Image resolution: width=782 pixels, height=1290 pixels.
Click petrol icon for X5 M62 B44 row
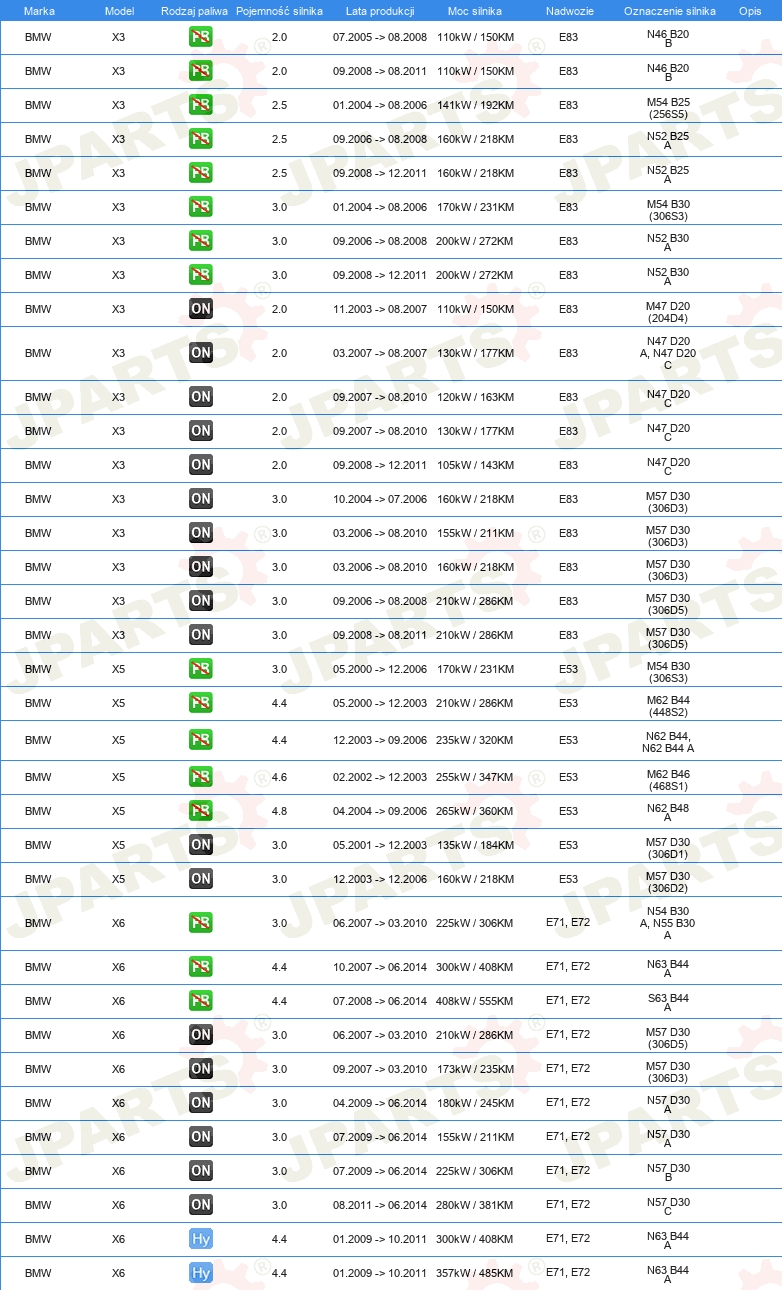pyautogui.click(x=201, y=703)
